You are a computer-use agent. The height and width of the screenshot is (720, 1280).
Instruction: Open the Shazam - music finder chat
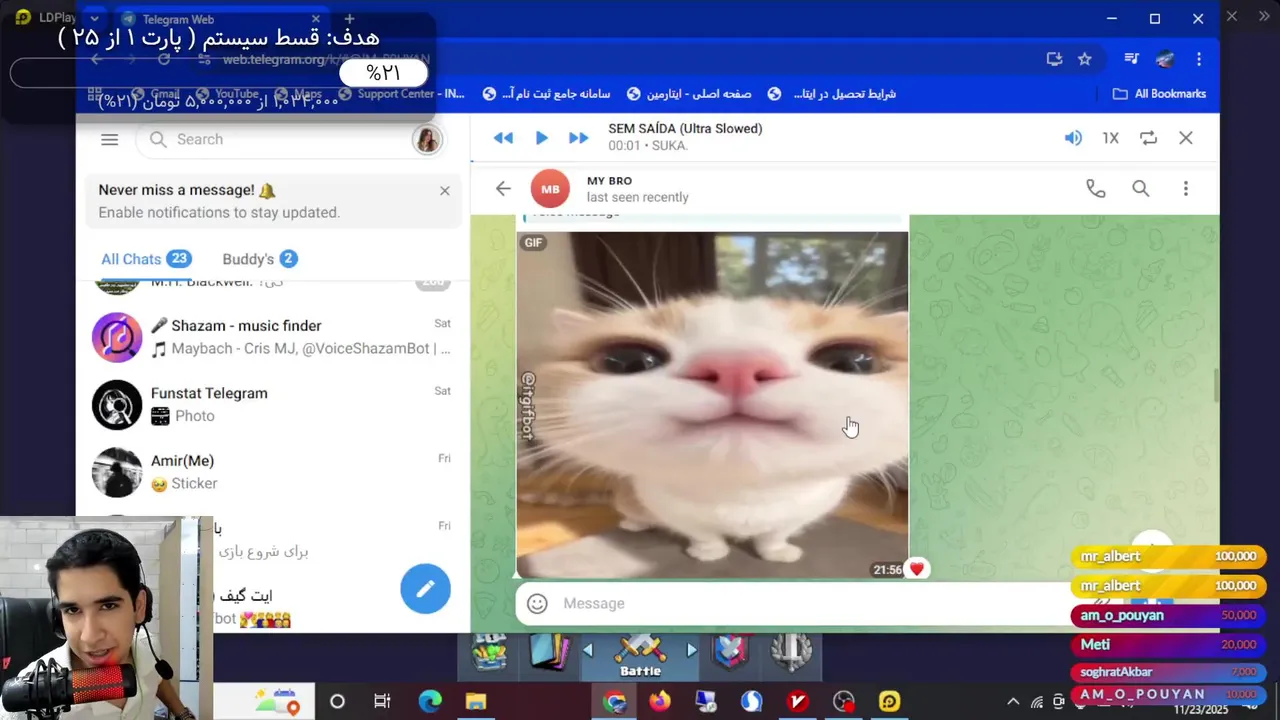(272, 337)
